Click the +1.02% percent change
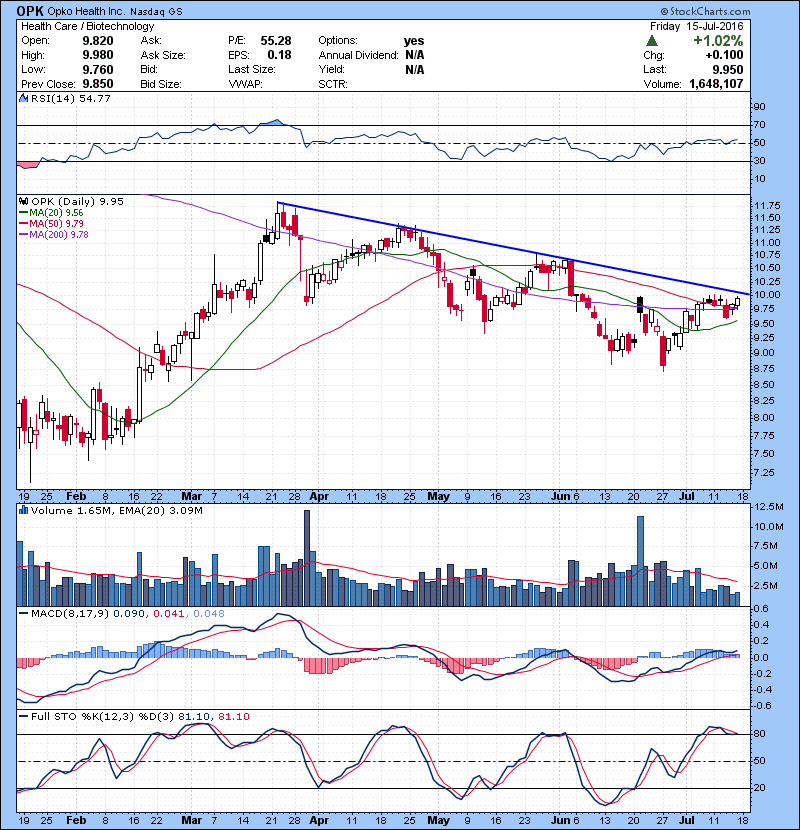Screen dimensions: 800x830 coord(718,41)
